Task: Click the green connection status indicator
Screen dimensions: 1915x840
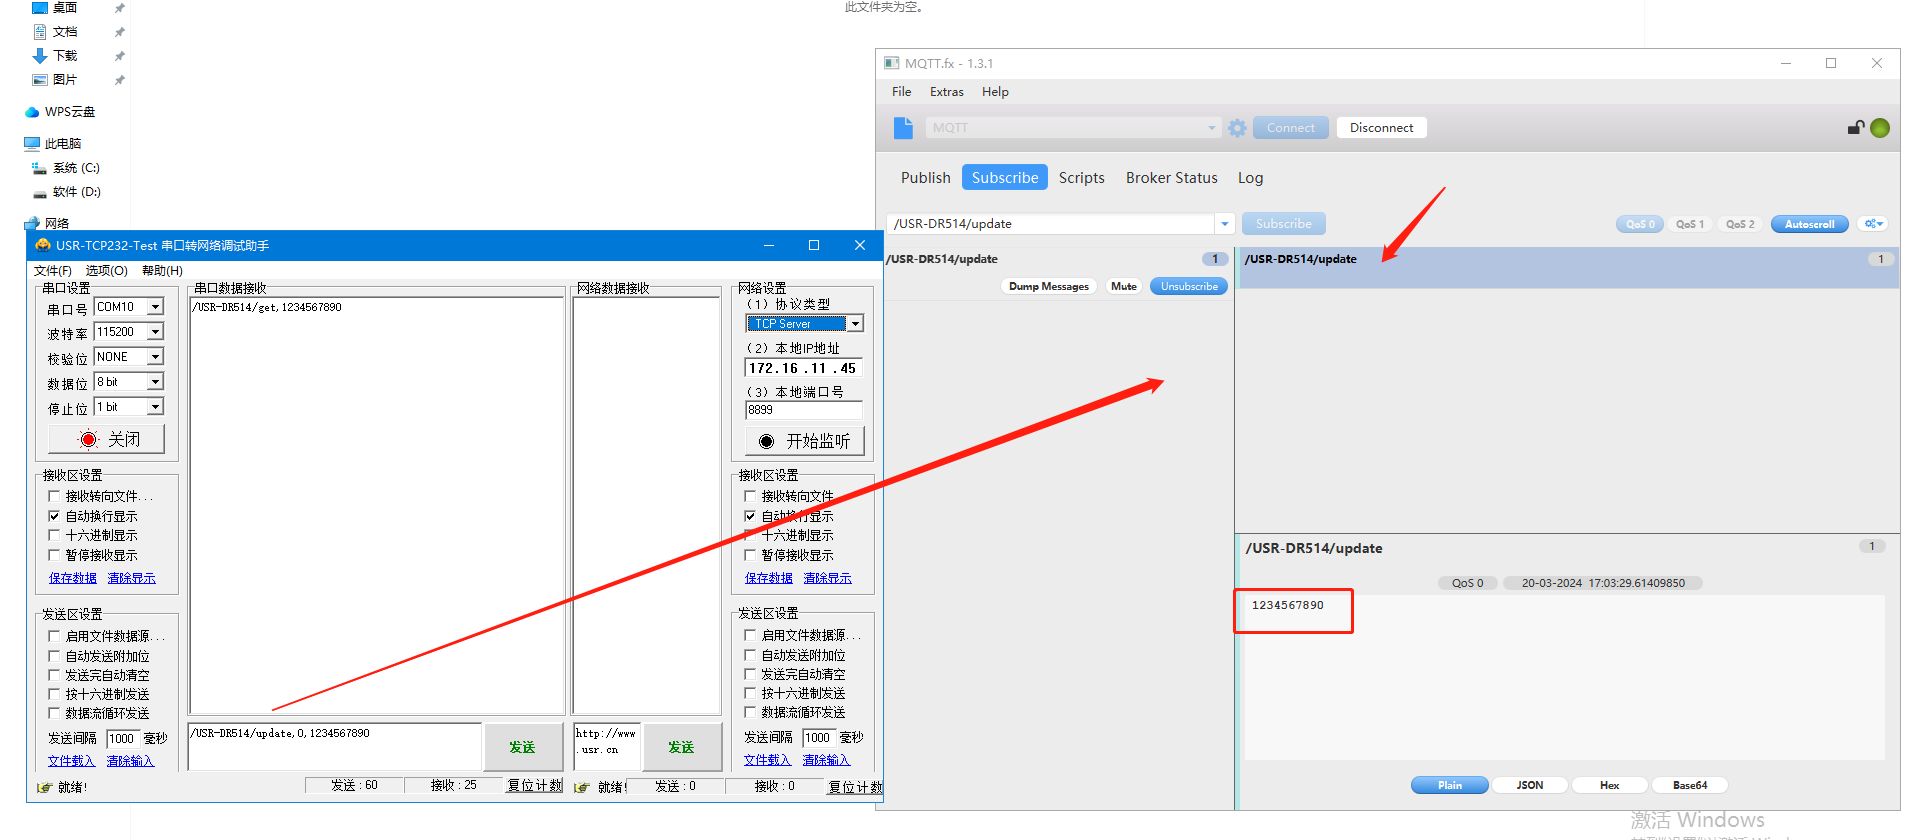Action: coord(1880,128)
